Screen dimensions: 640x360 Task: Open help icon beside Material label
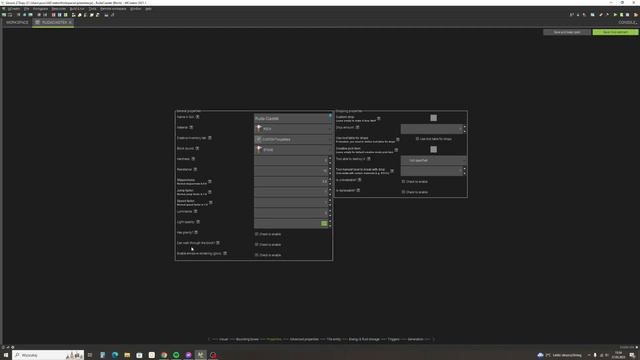pyautogui.click(x=191, y=127)
